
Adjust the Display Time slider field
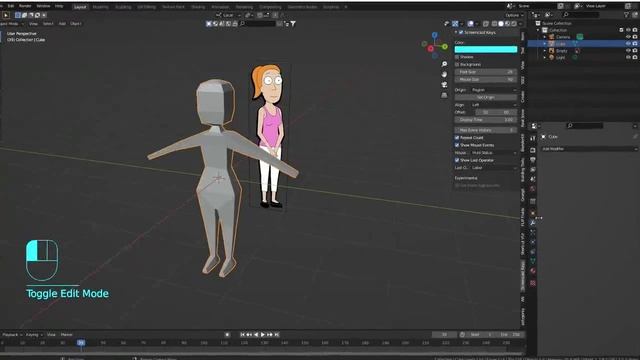point(486,120)
